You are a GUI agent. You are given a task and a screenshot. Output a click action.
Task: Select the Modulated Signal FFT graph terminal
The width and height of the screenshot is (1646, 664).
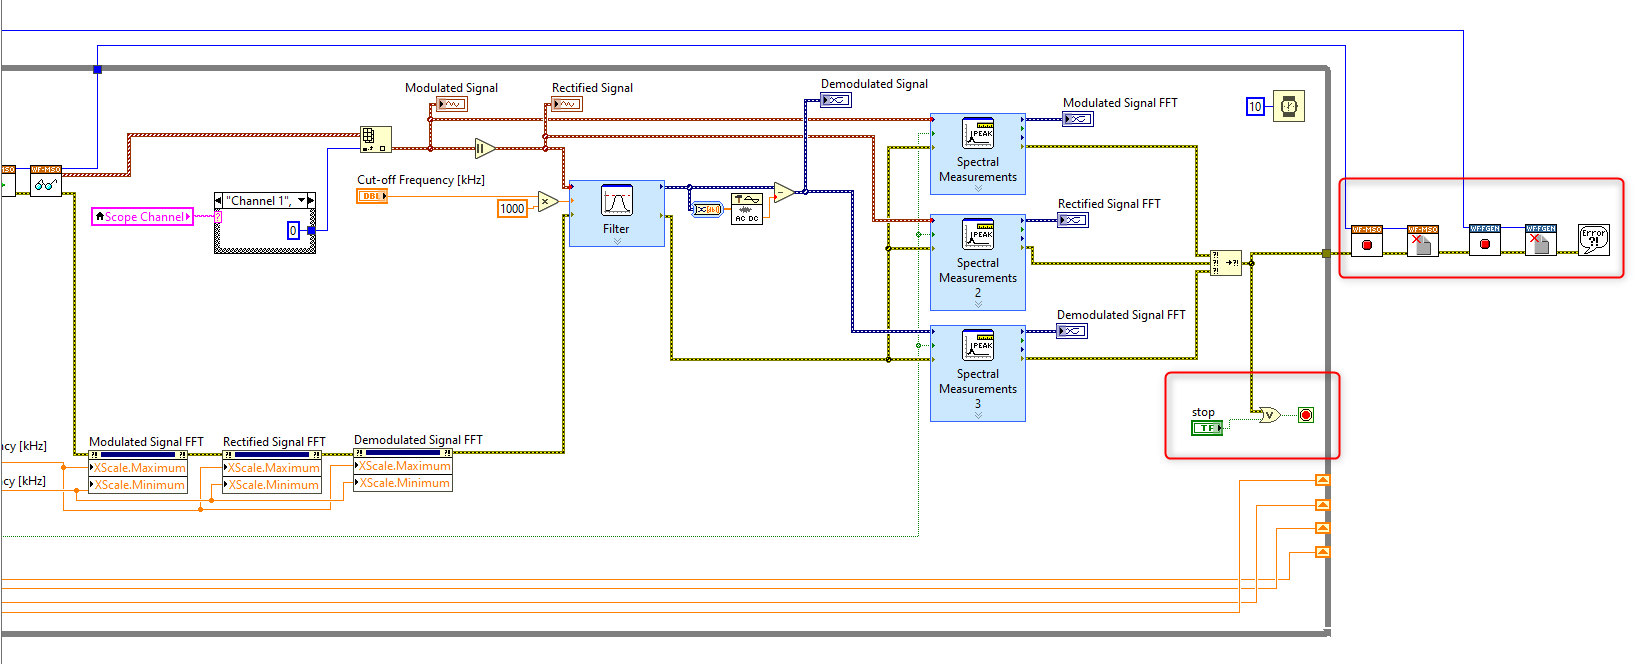pyautogui.click(x=1078, y=119)
